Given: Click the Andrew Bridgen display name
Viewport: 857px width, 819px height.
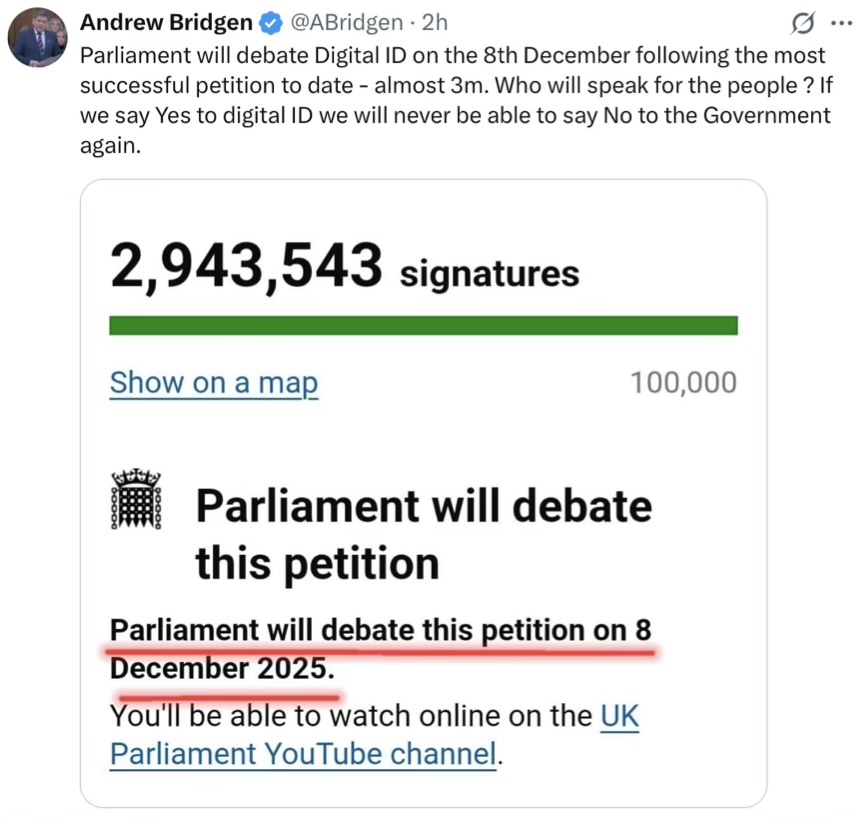Looking at the screenshot, I should (166, 22).
